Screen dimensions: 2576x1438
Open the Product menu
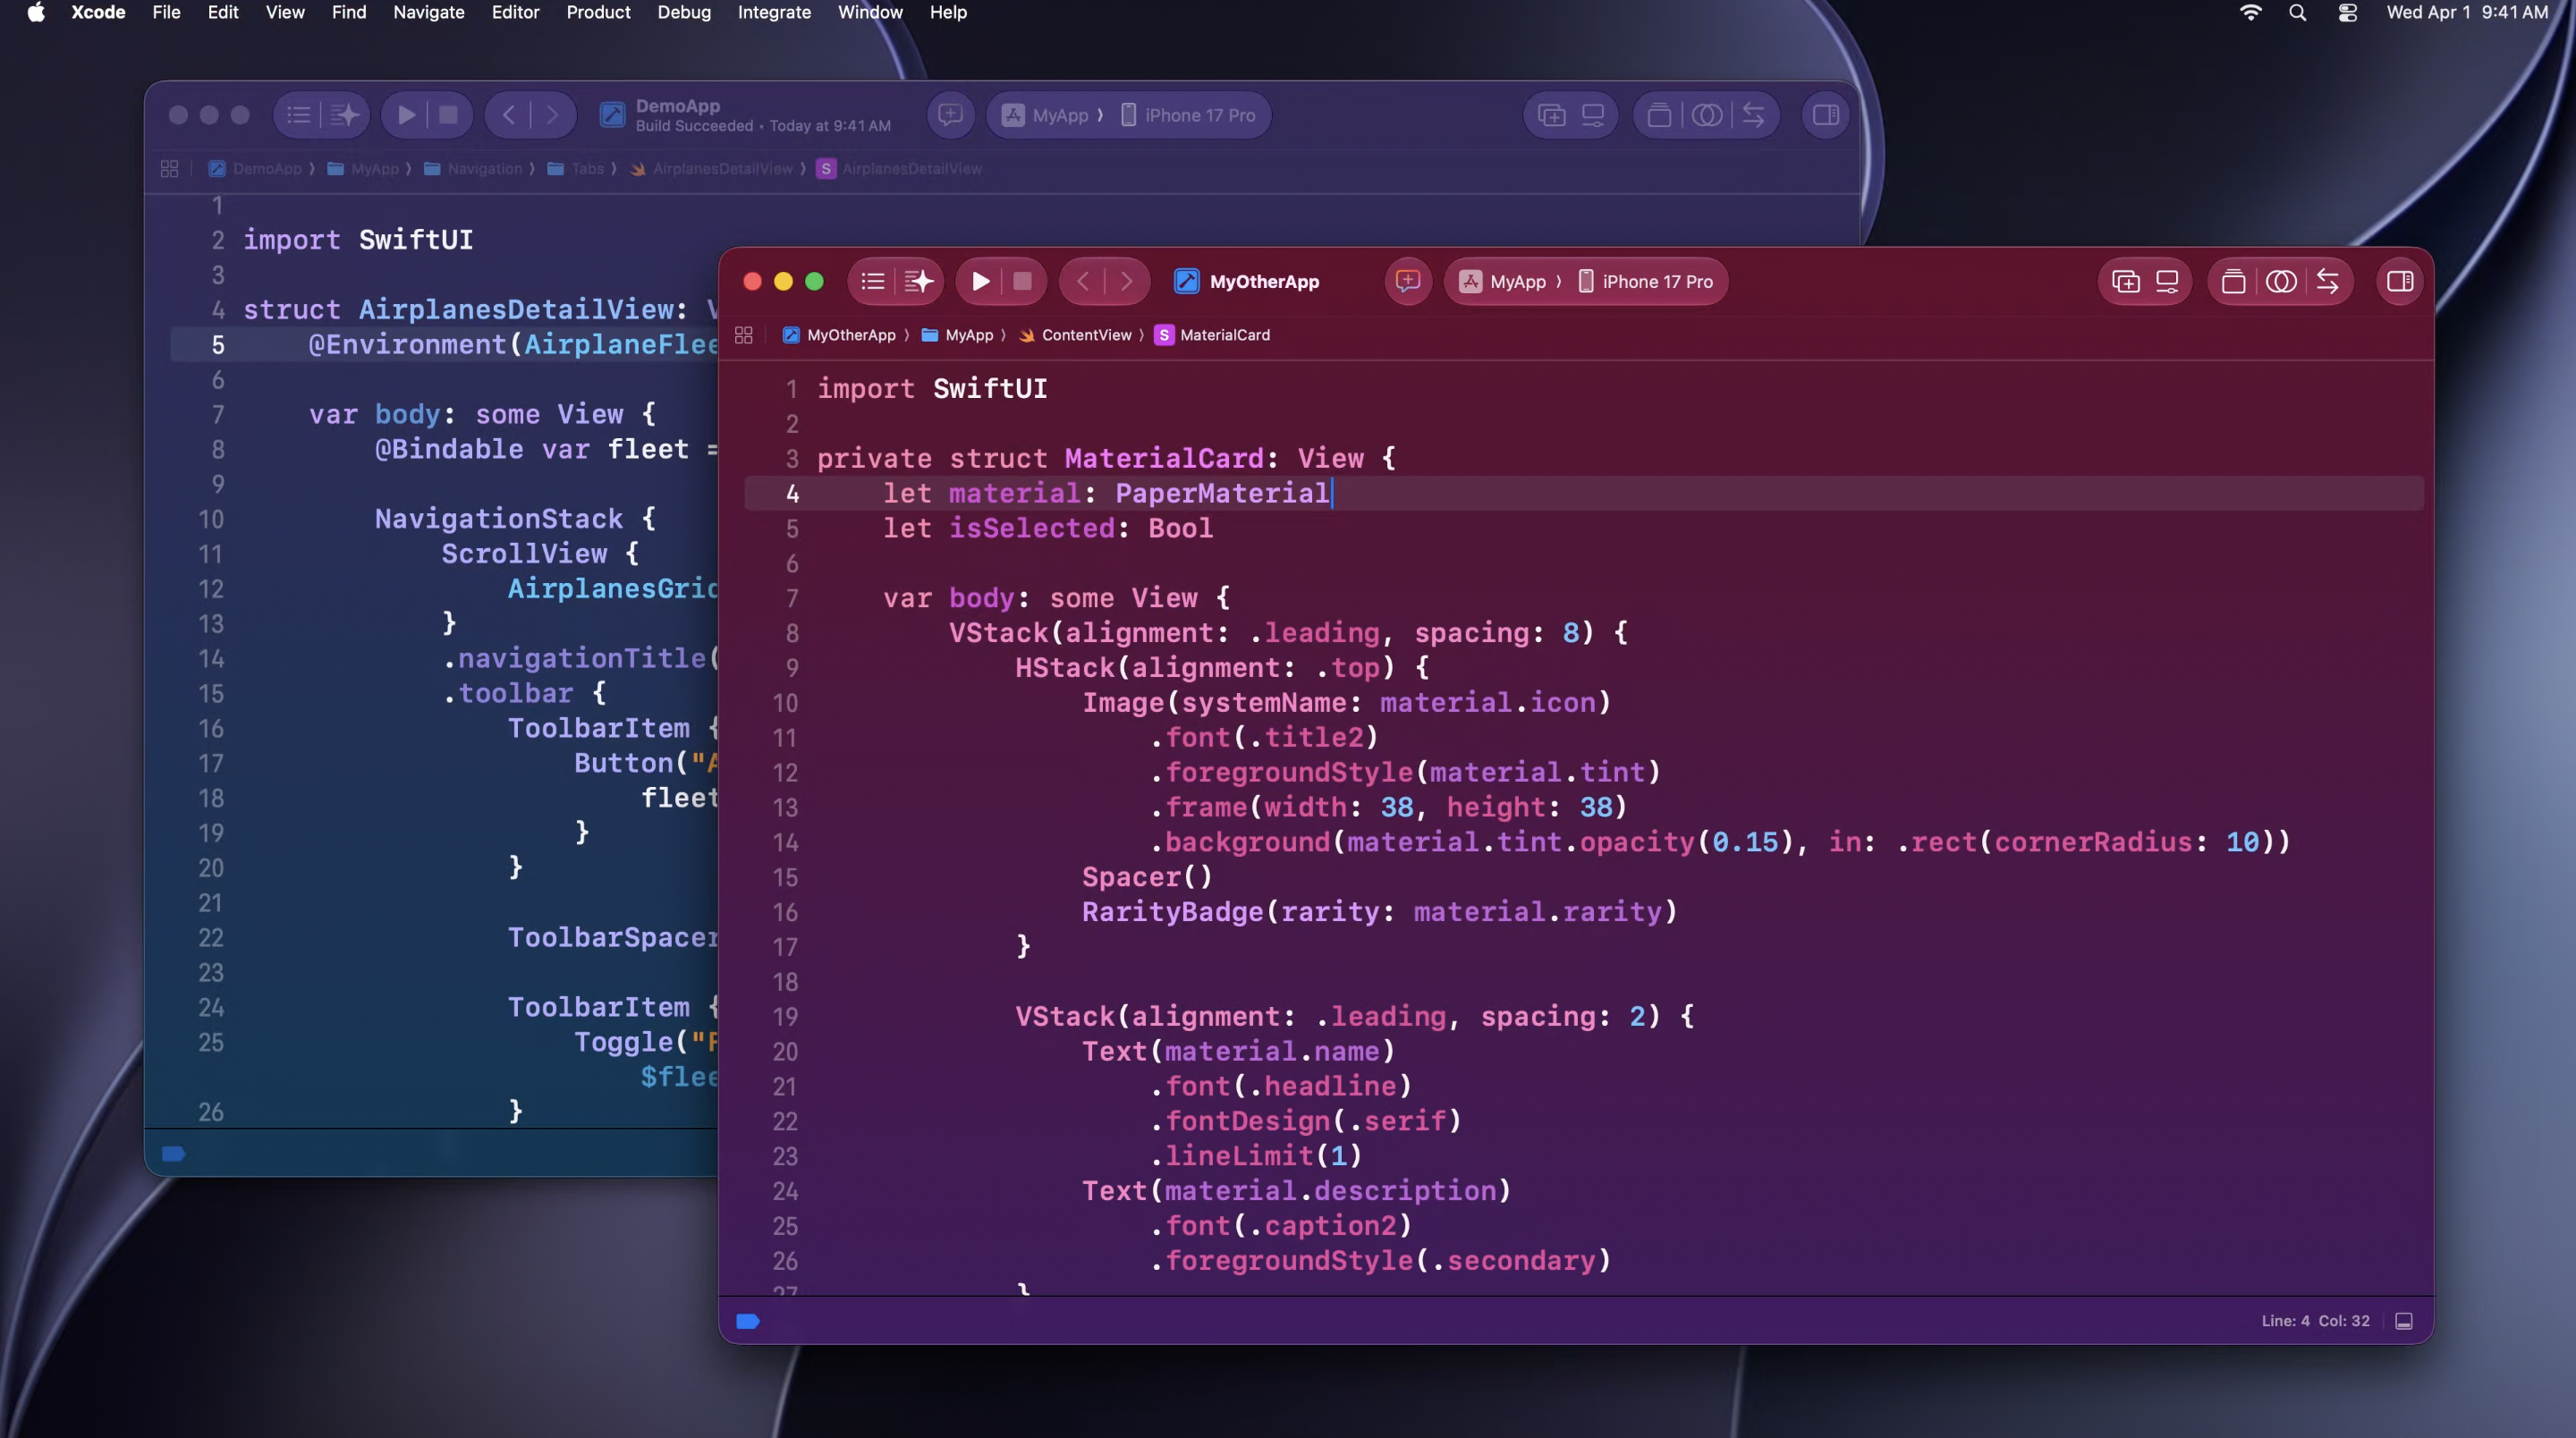click(x=598, y=12)
